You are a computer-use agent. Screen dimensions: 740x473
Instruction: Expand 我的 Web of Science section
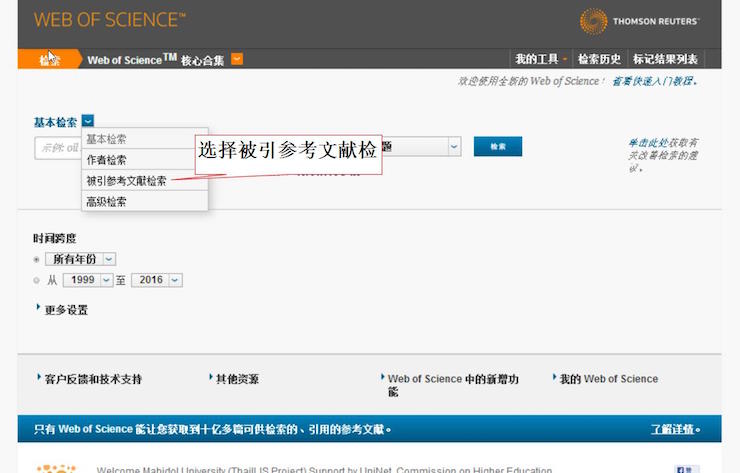(x=605, y=379)
